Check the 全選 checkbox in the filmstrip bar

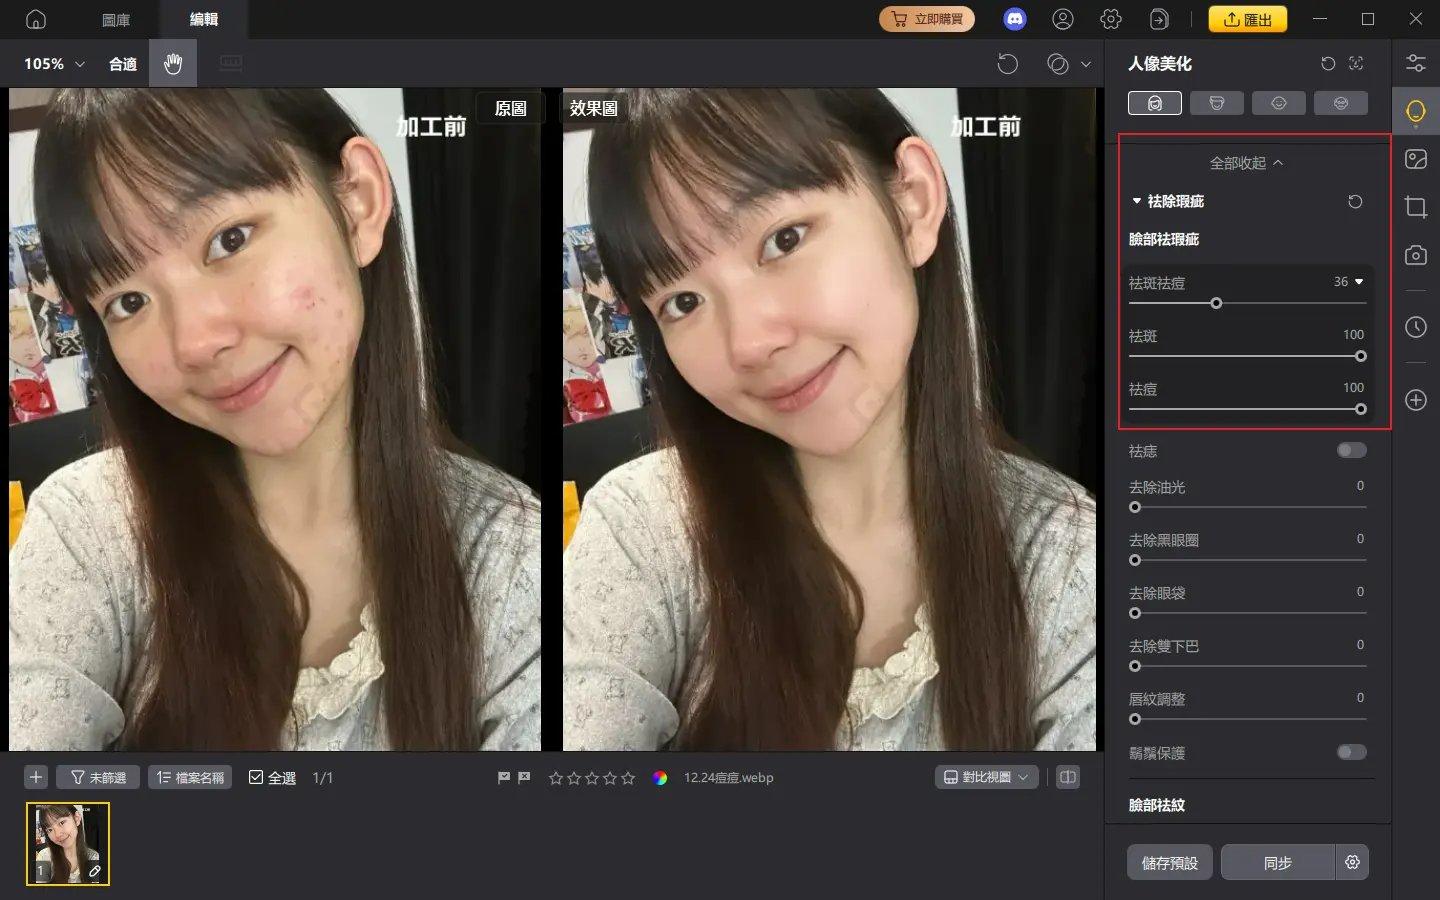point(257,777)
